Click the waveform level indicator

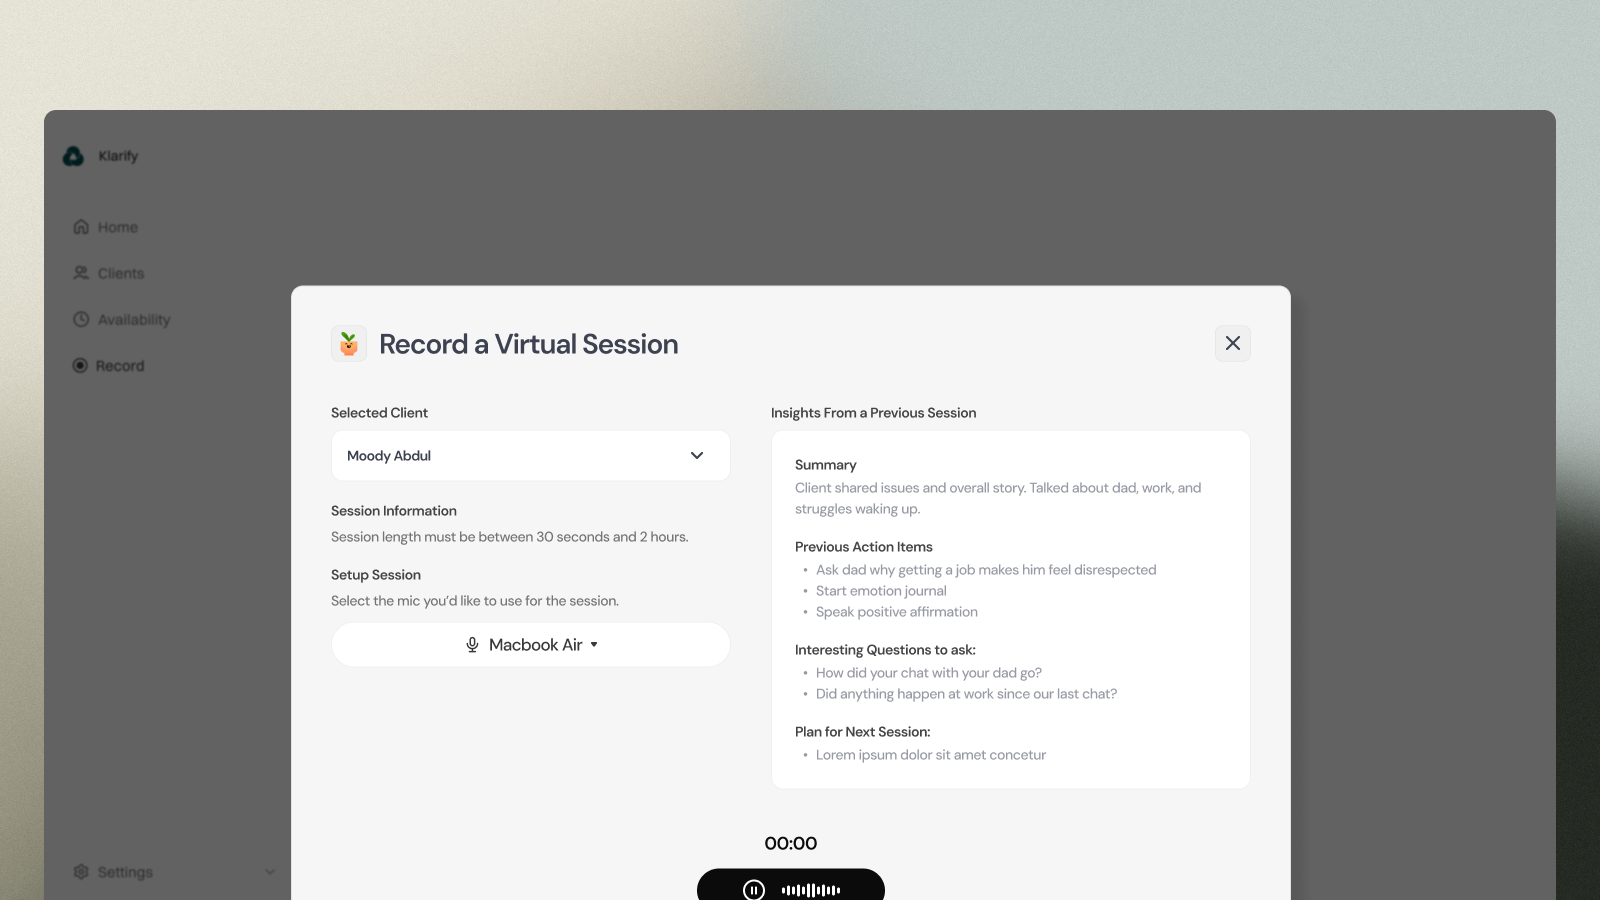(810, 888)
